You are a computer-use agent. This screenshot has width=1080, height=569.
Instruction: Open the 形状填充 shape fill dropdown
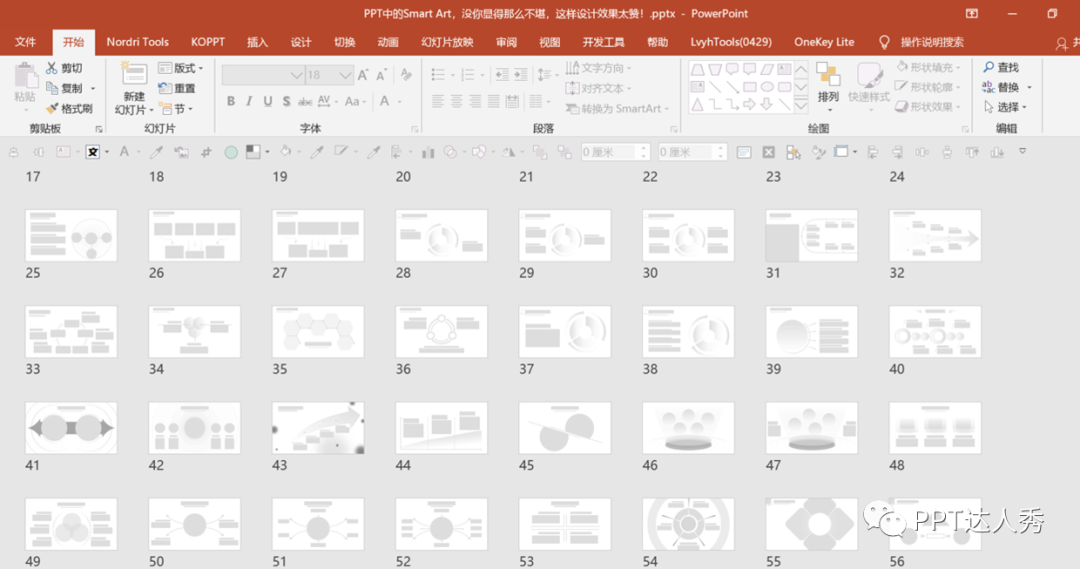point(928,68)
